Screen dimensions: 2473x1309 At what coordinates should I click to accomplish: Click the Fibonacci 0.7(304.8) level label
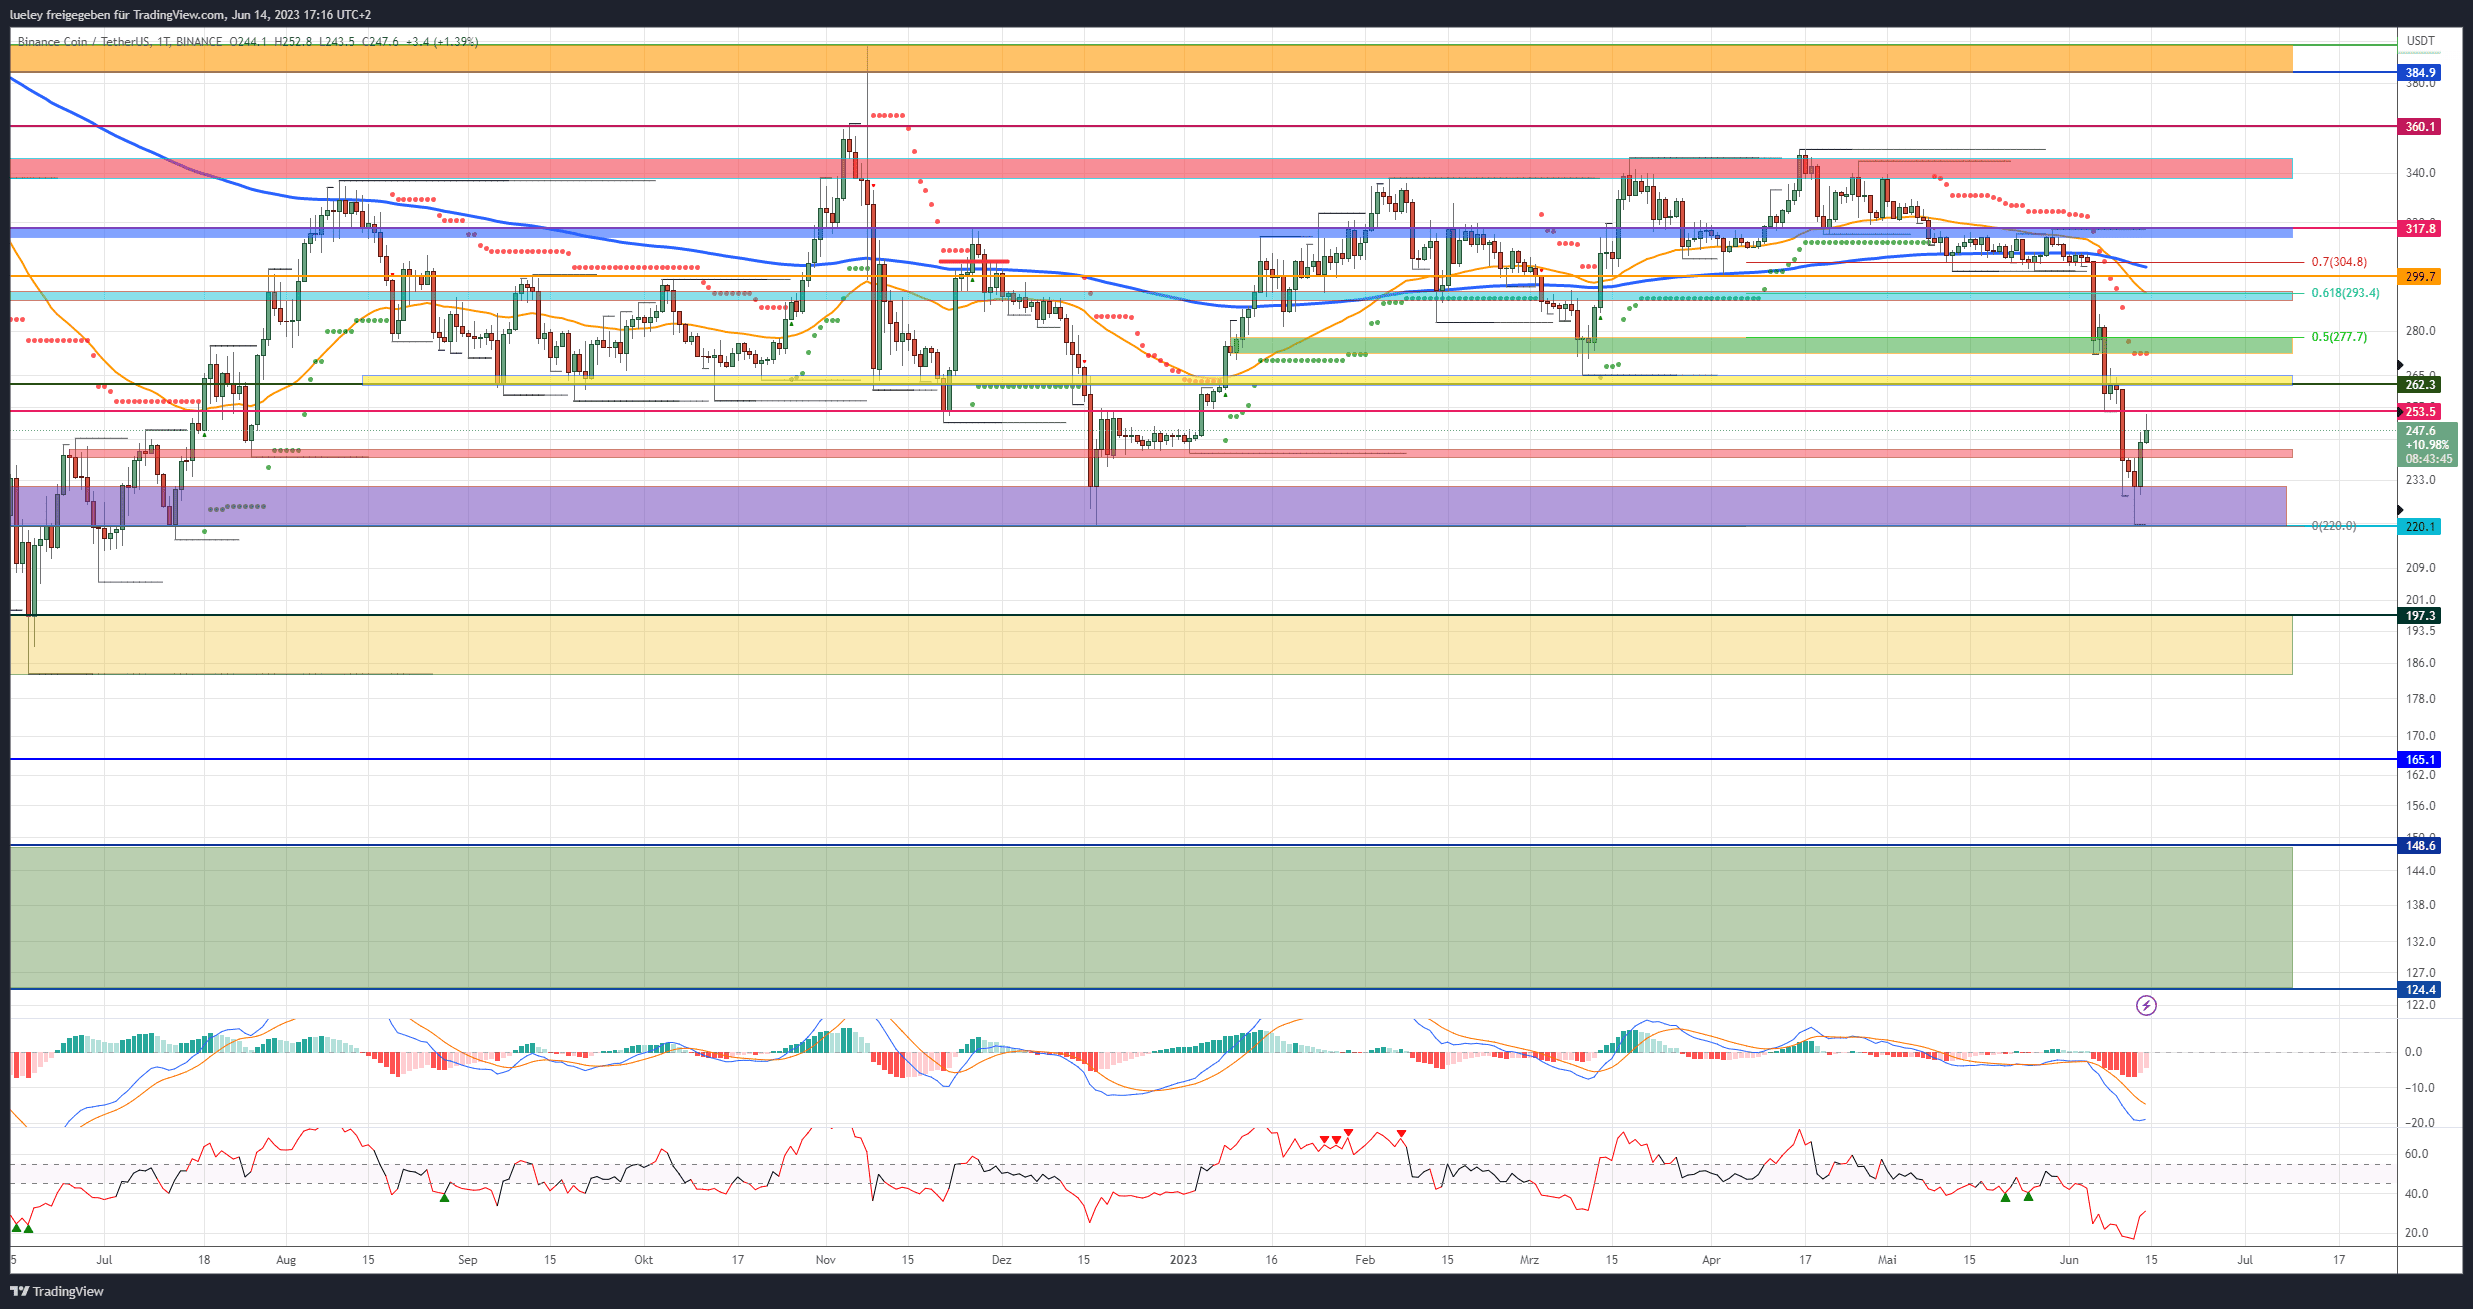point(2339,262)
